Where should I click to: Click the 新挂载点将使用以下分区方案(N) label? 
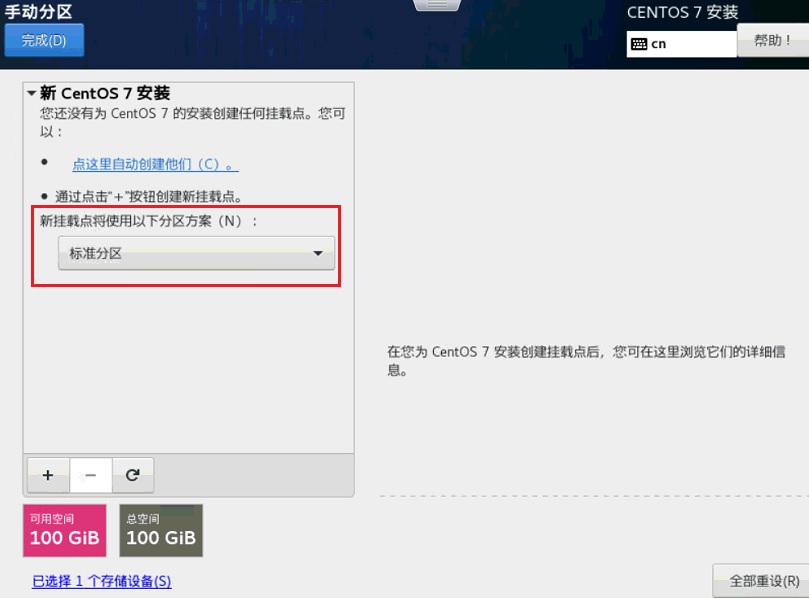click(149, 221)
